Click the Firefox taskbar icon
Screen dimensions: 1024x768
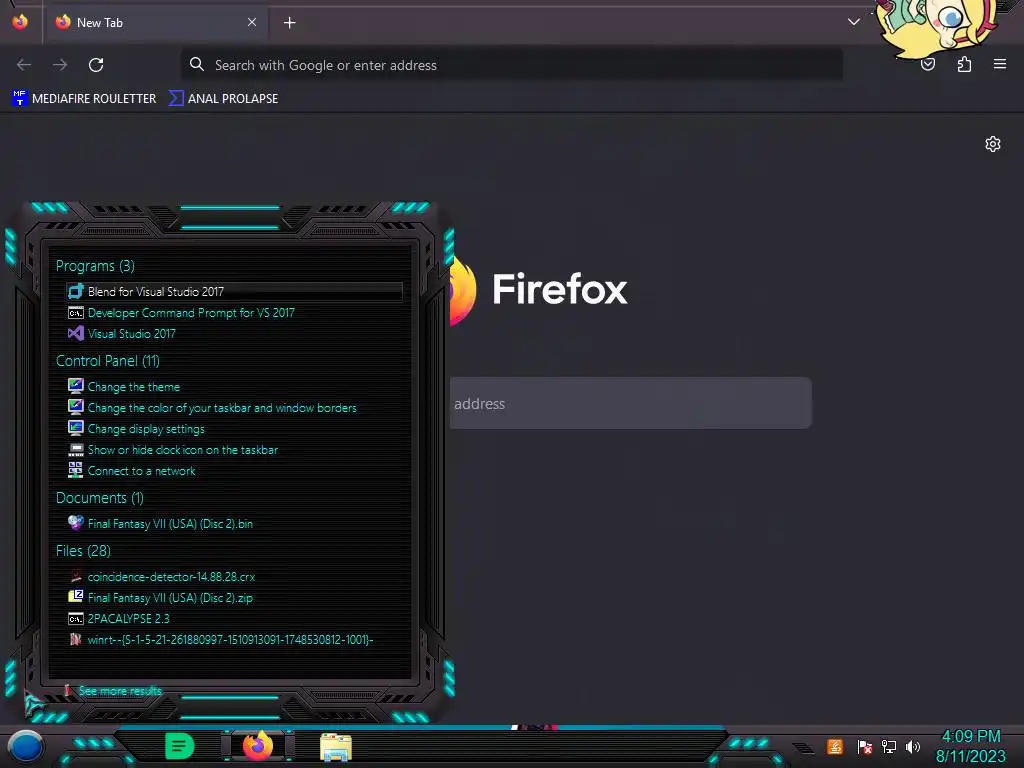click(257, 746)
